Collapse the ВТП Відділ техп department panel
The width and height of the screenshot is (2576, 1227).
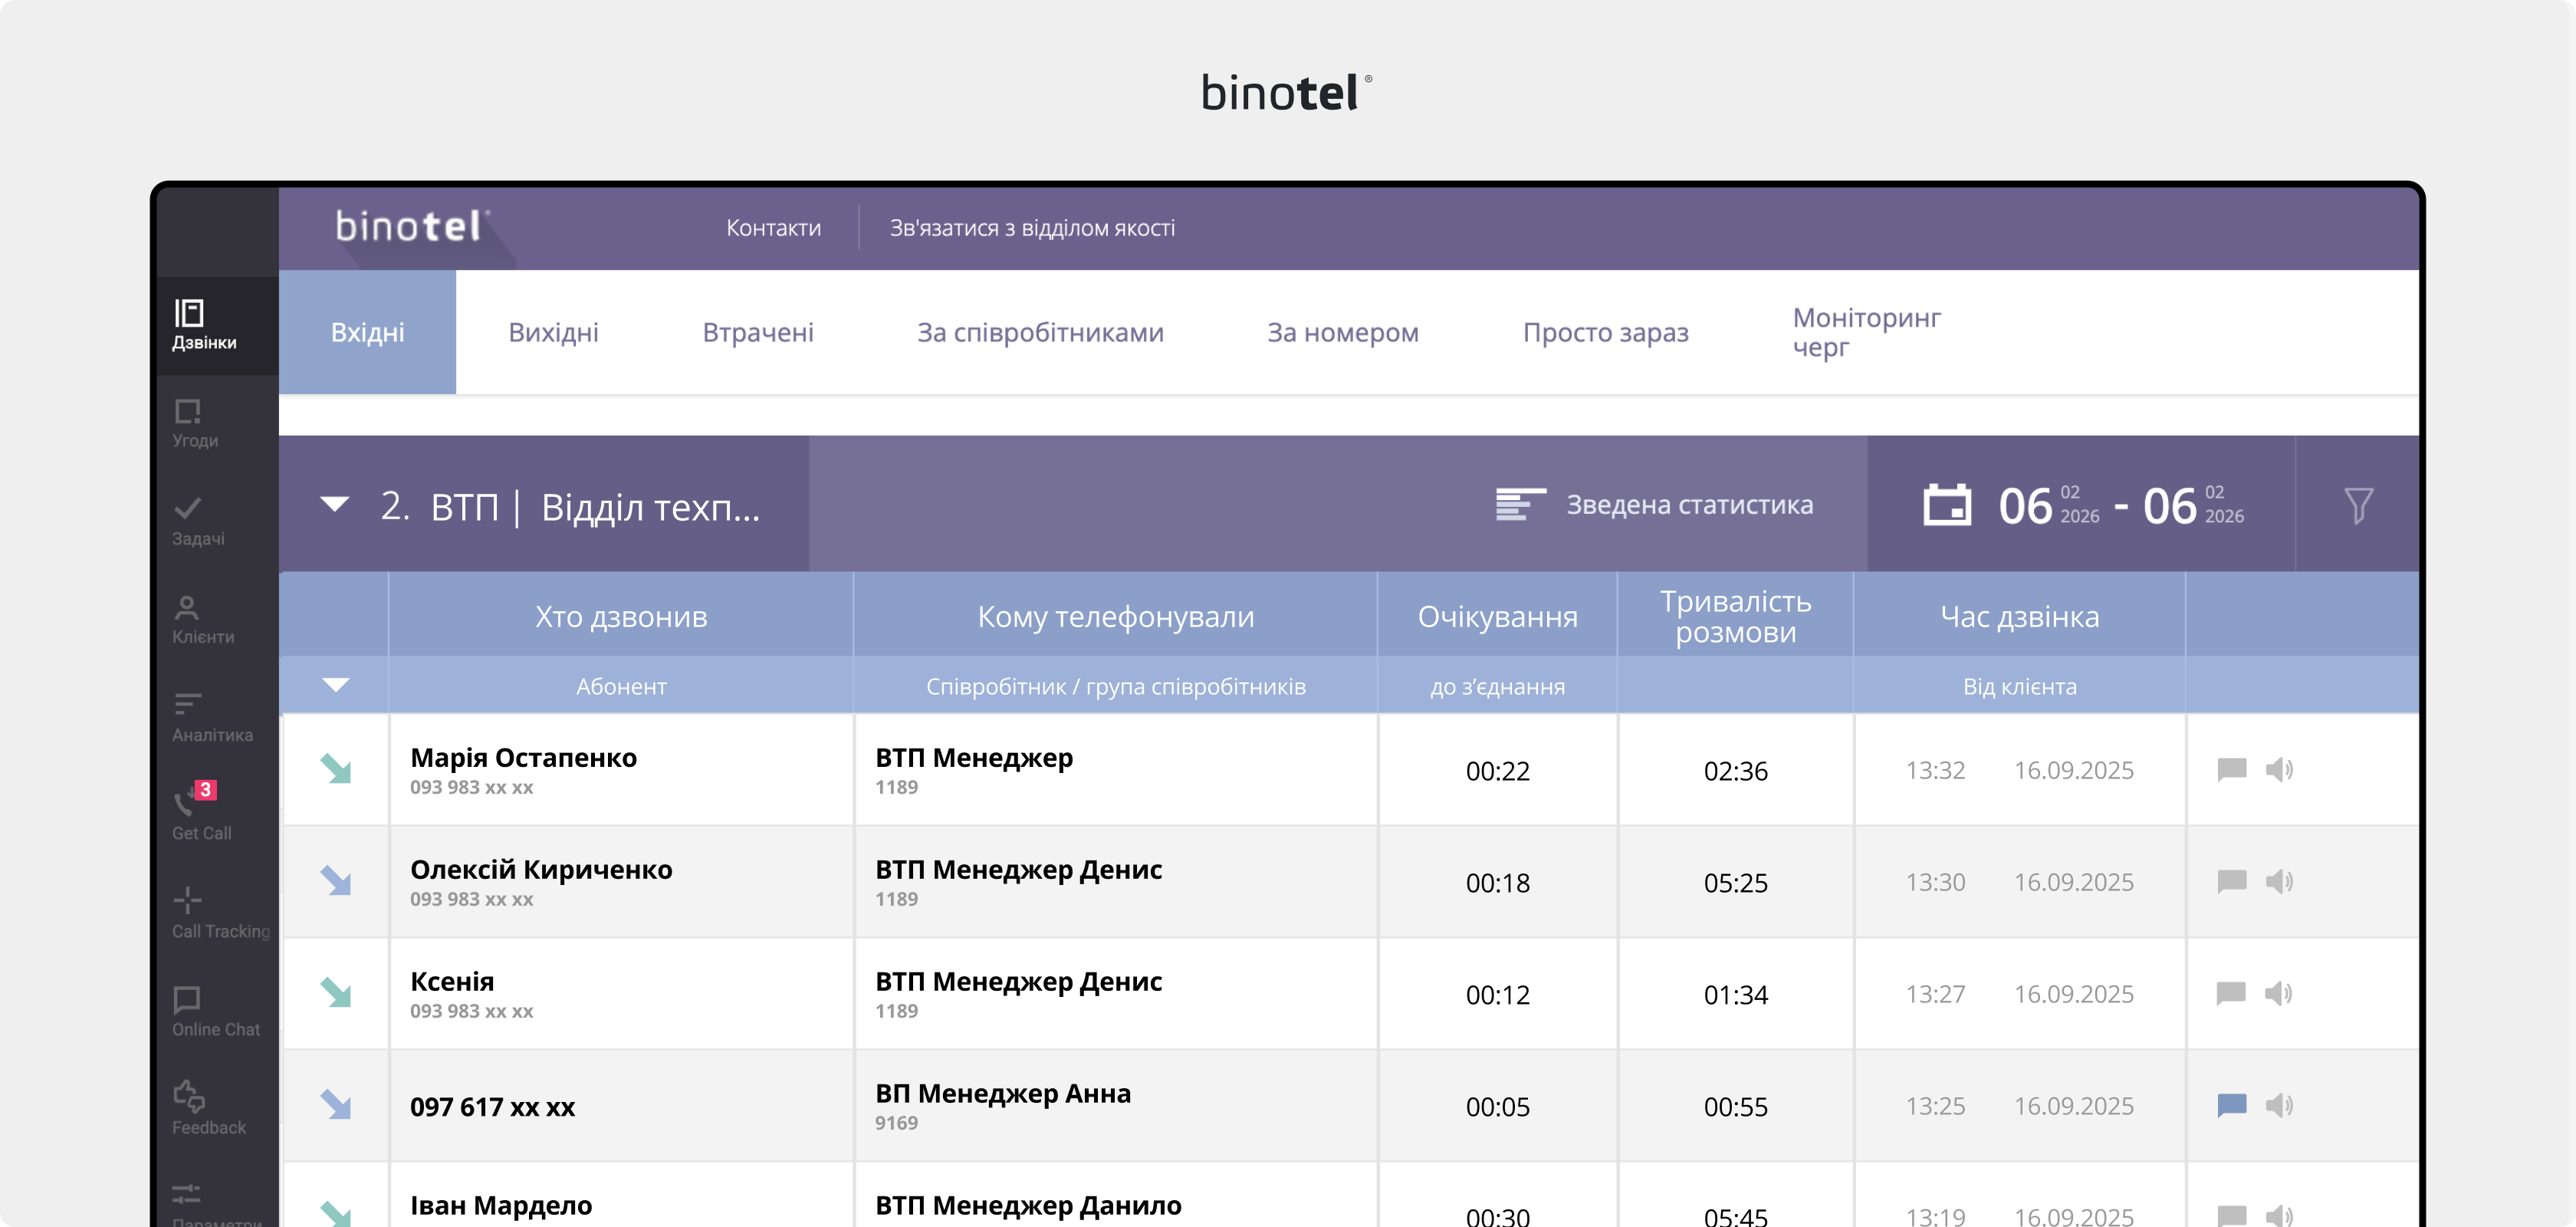(x=335, y=504)
